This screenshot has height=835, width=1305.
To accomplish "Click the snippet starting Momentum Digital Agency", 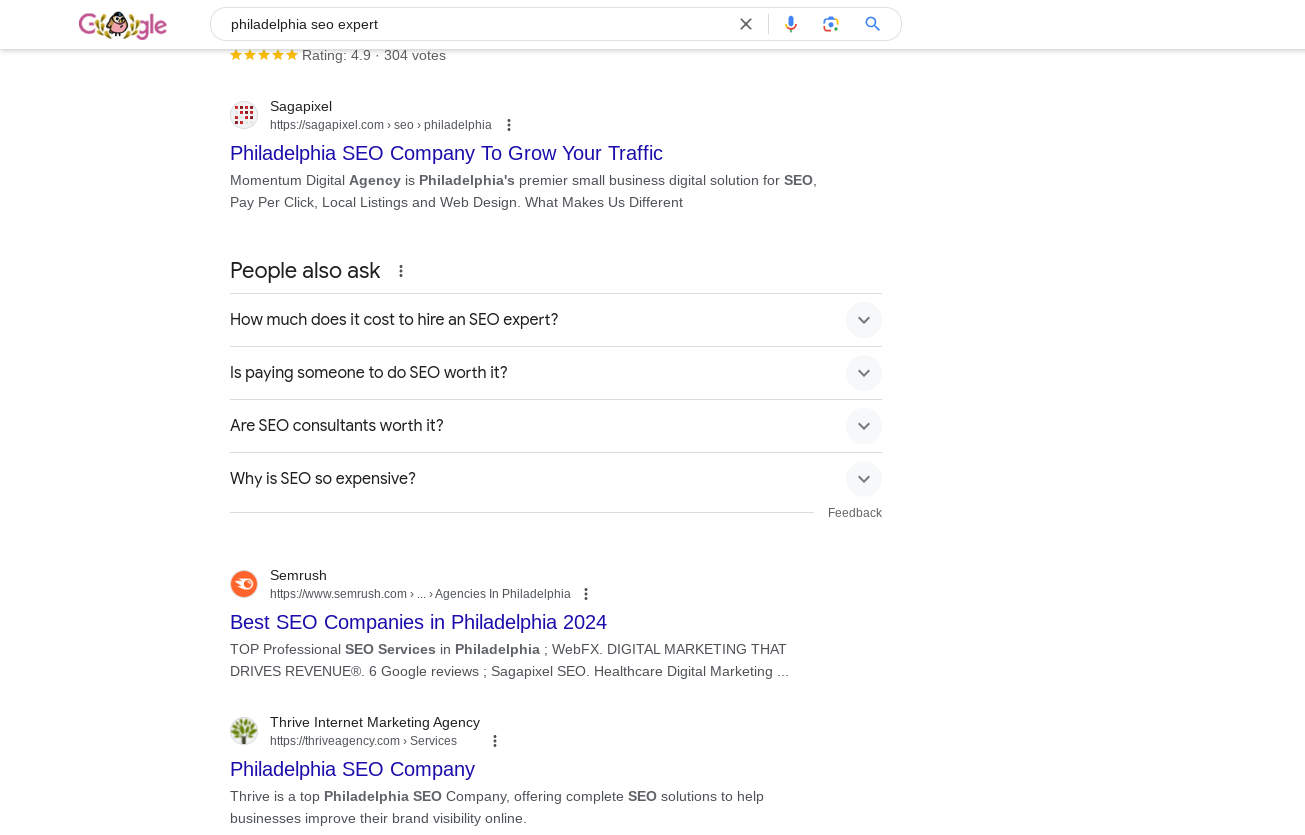I will point(523,191).
